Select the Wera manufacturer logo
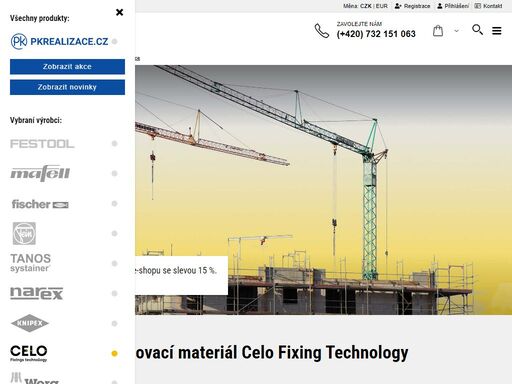The width and height of the screenshot is (512, 384). [x=35, y=378]
